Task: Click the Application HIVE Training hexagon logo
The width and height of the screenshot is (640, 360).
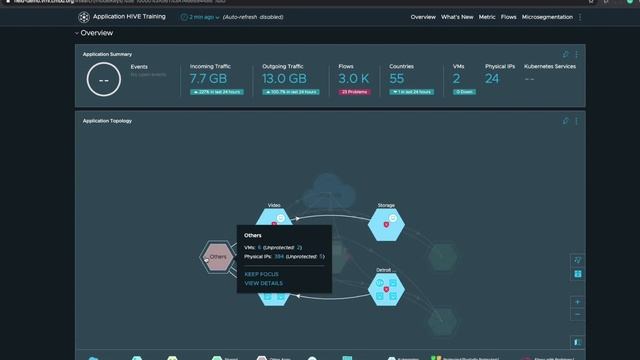Action: [x=84, y=17]
